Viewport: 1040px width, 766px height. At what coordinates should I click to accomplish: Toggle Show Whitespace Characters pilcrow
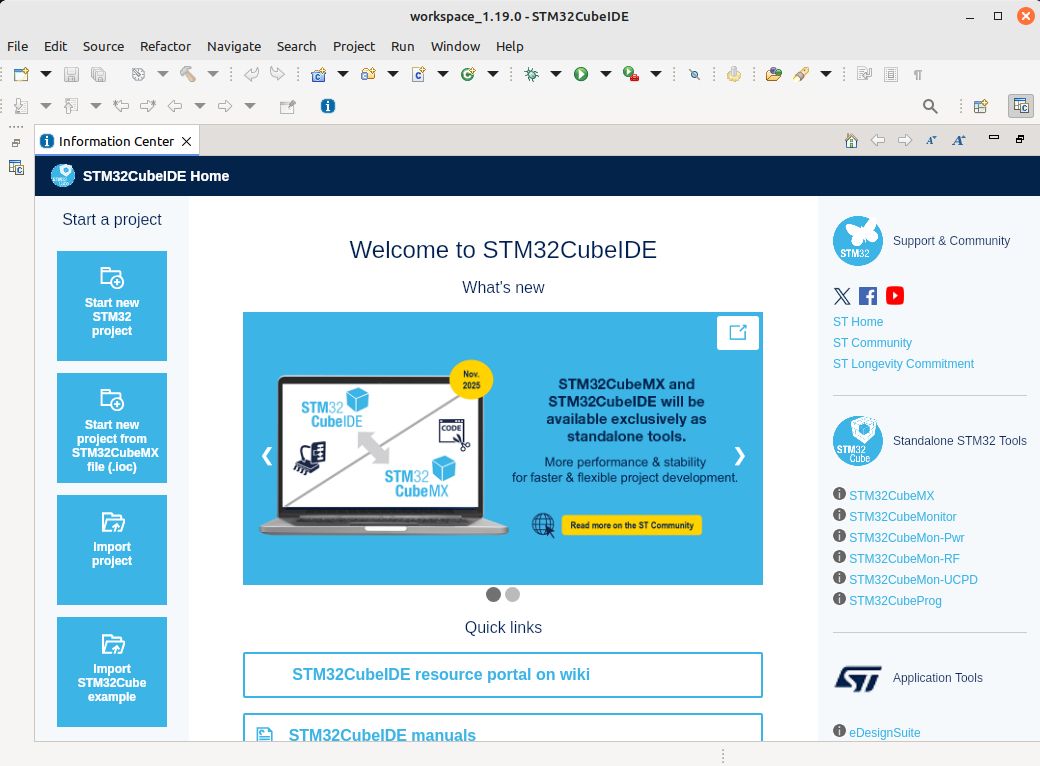(918, 75)
